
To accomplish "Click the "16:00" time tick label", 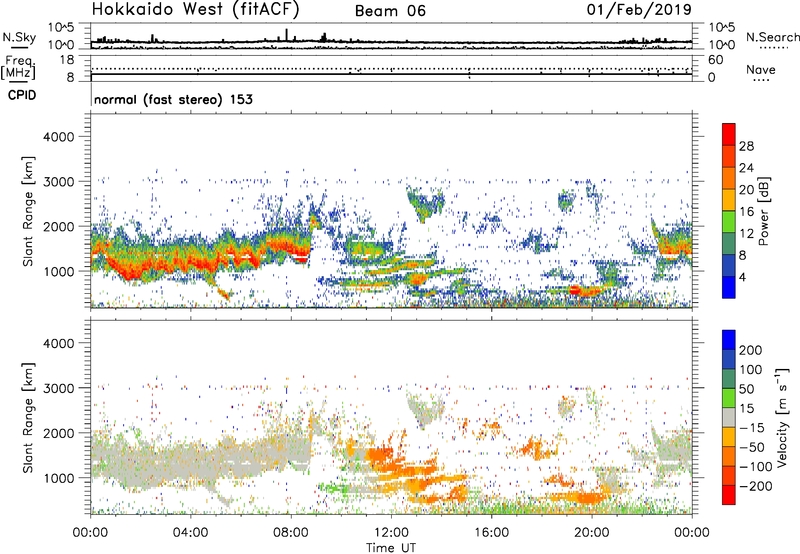I will click(491, 533).
